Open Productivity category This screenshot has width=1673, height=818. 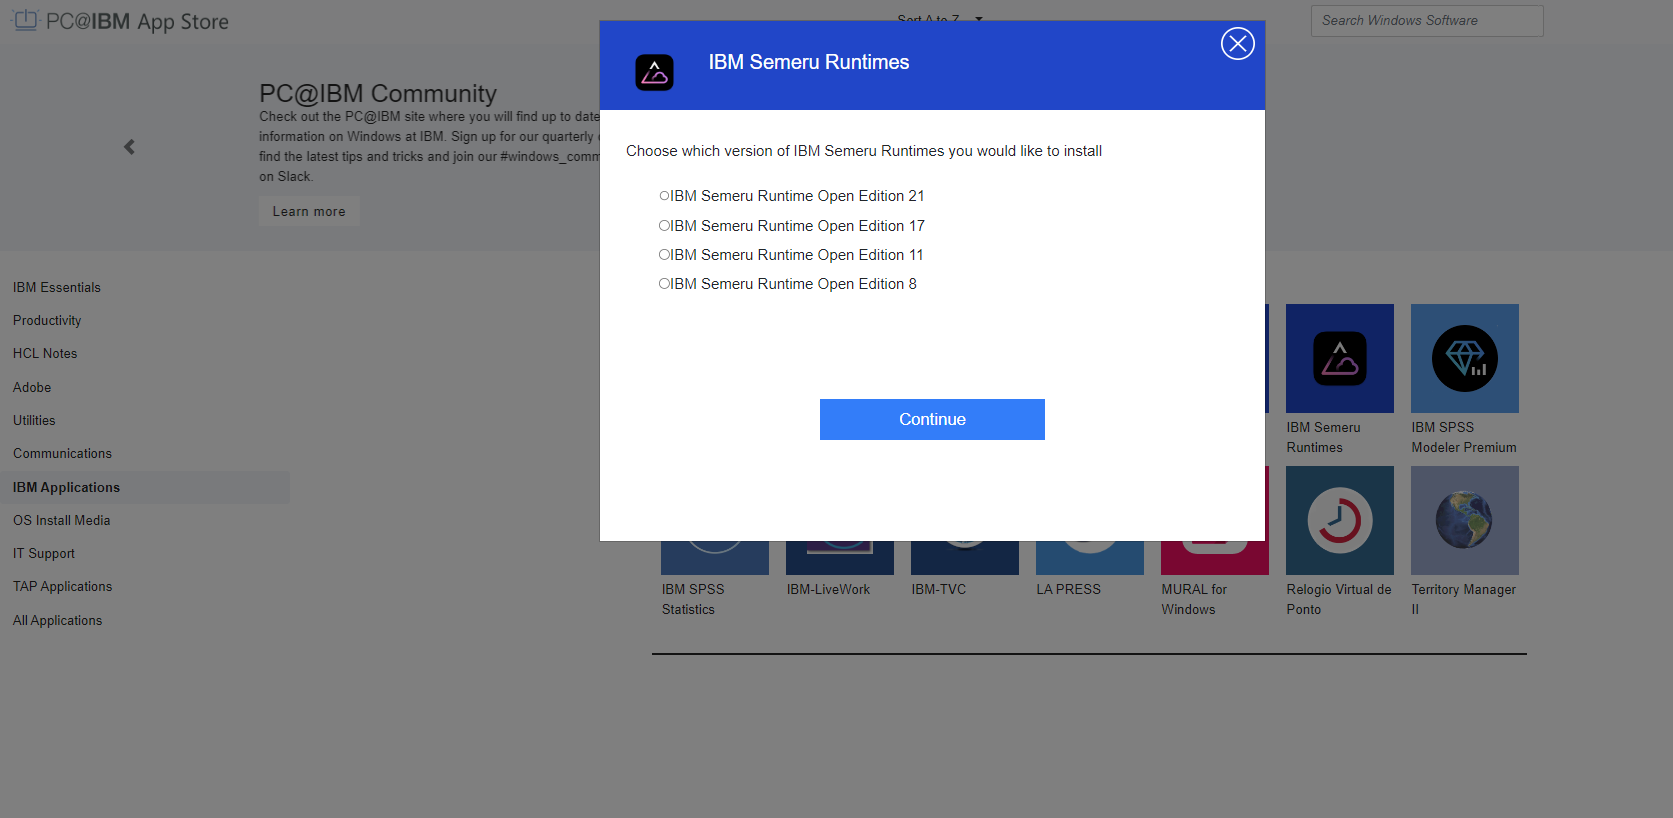(x=47, y=320)
